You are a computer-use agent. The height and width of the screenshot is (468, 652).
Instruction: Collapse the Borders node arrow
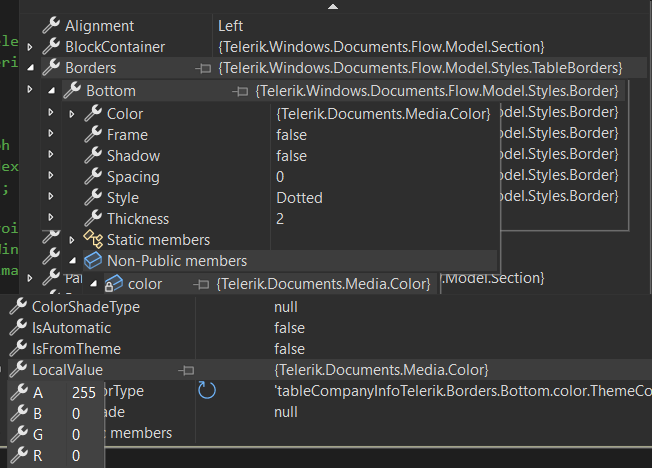(29, 68)
